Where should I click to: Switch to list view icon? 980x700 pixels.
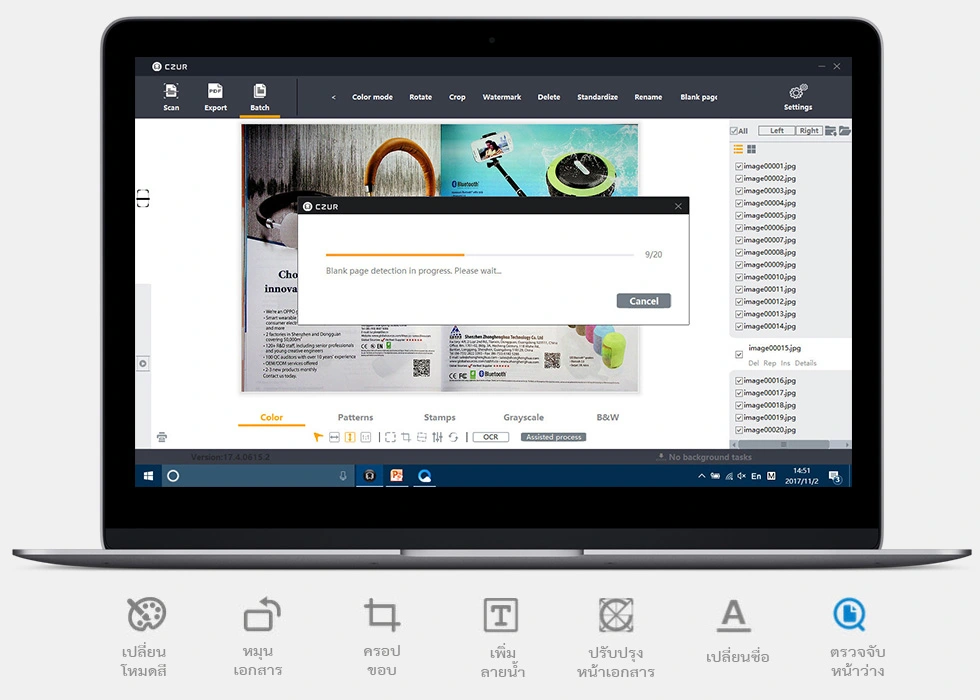click(738, 149)
